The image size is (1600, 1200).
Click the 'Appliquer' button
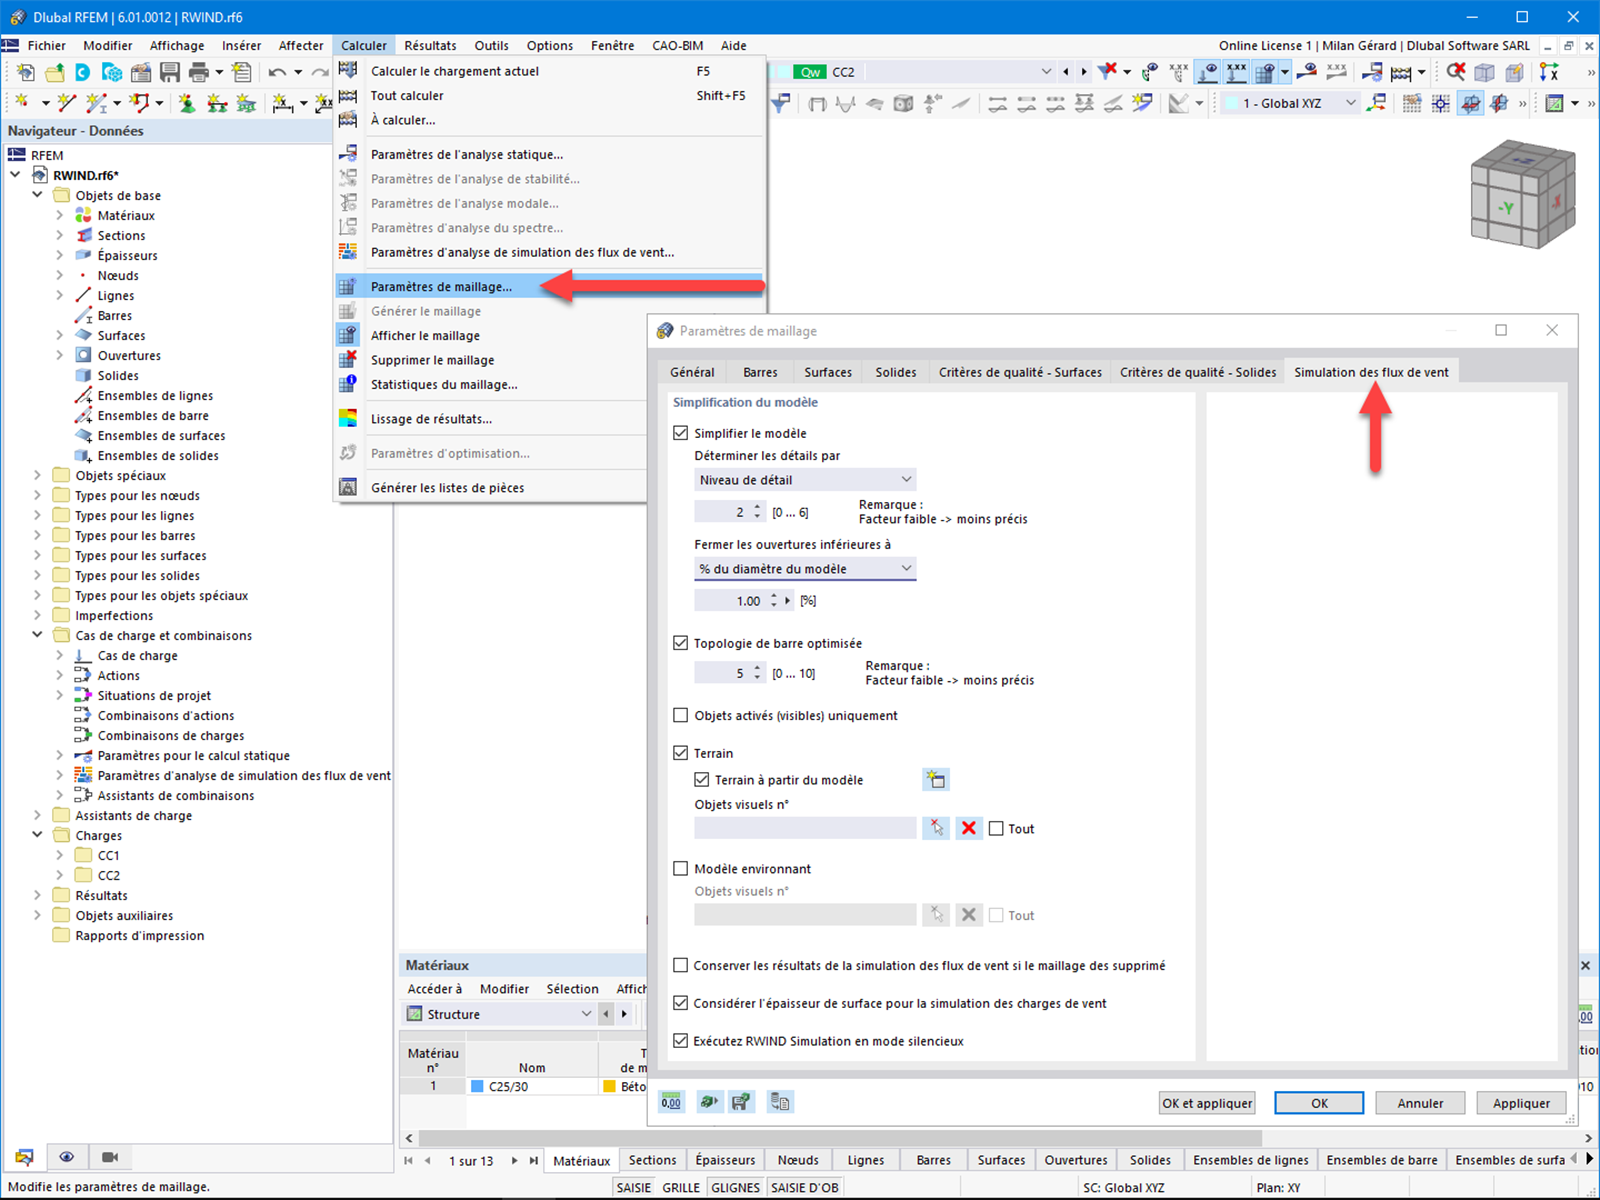[1520, 1102]
